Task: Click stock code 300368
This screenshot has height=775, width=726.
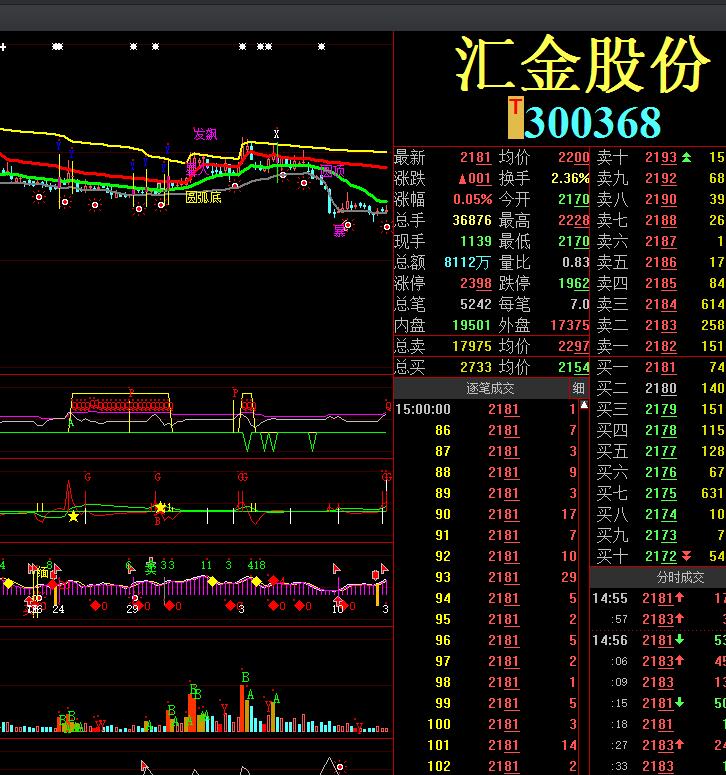Action: coord(592,122)
